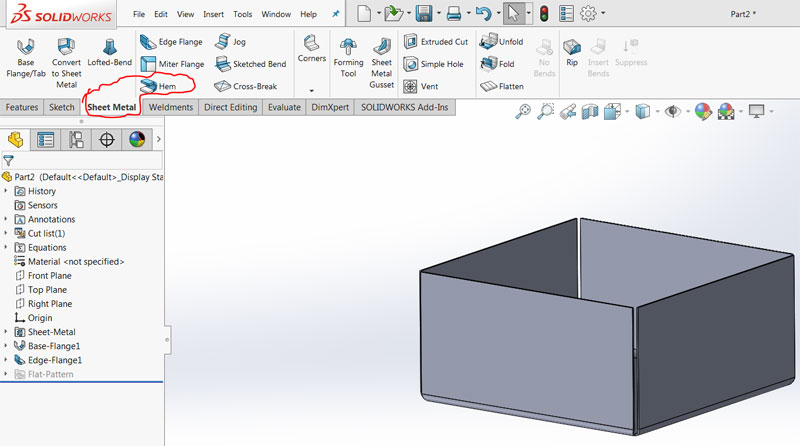The height and width of the screenshot is (446, 800).
Task: Select the Unfold tool
Action: 502,42
